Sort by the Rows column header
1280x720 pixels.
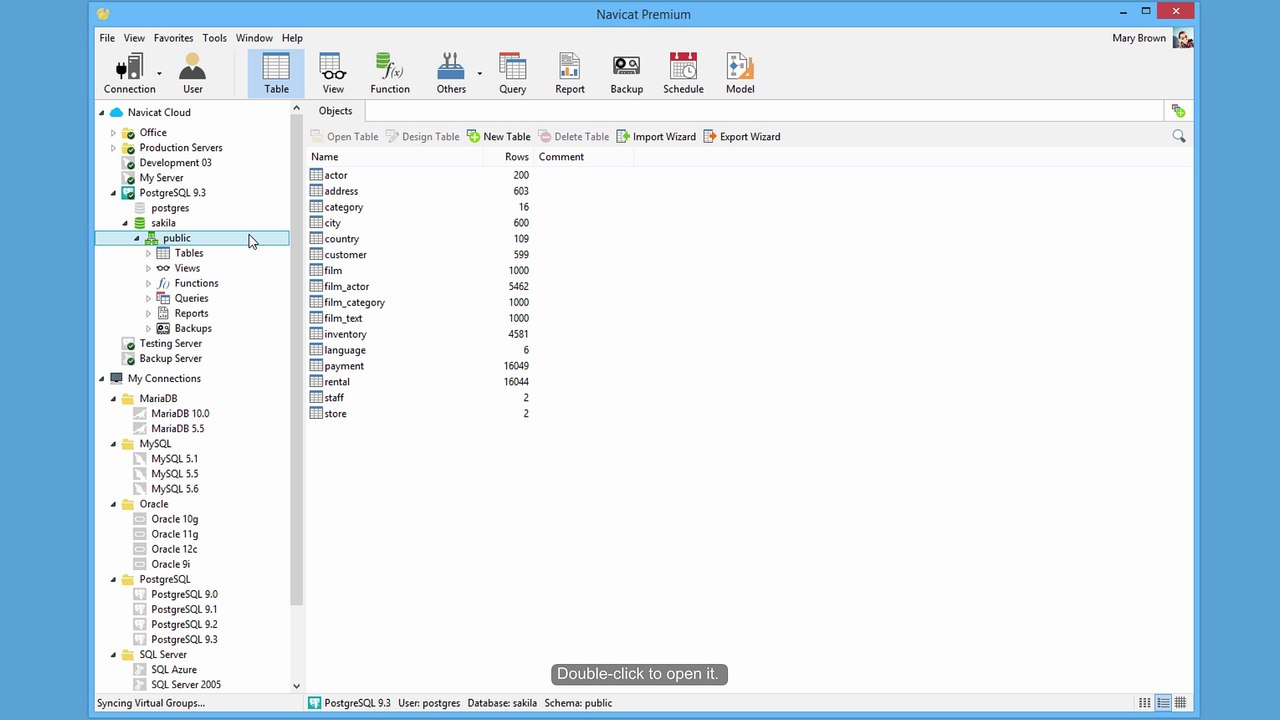tap(508, 157)
